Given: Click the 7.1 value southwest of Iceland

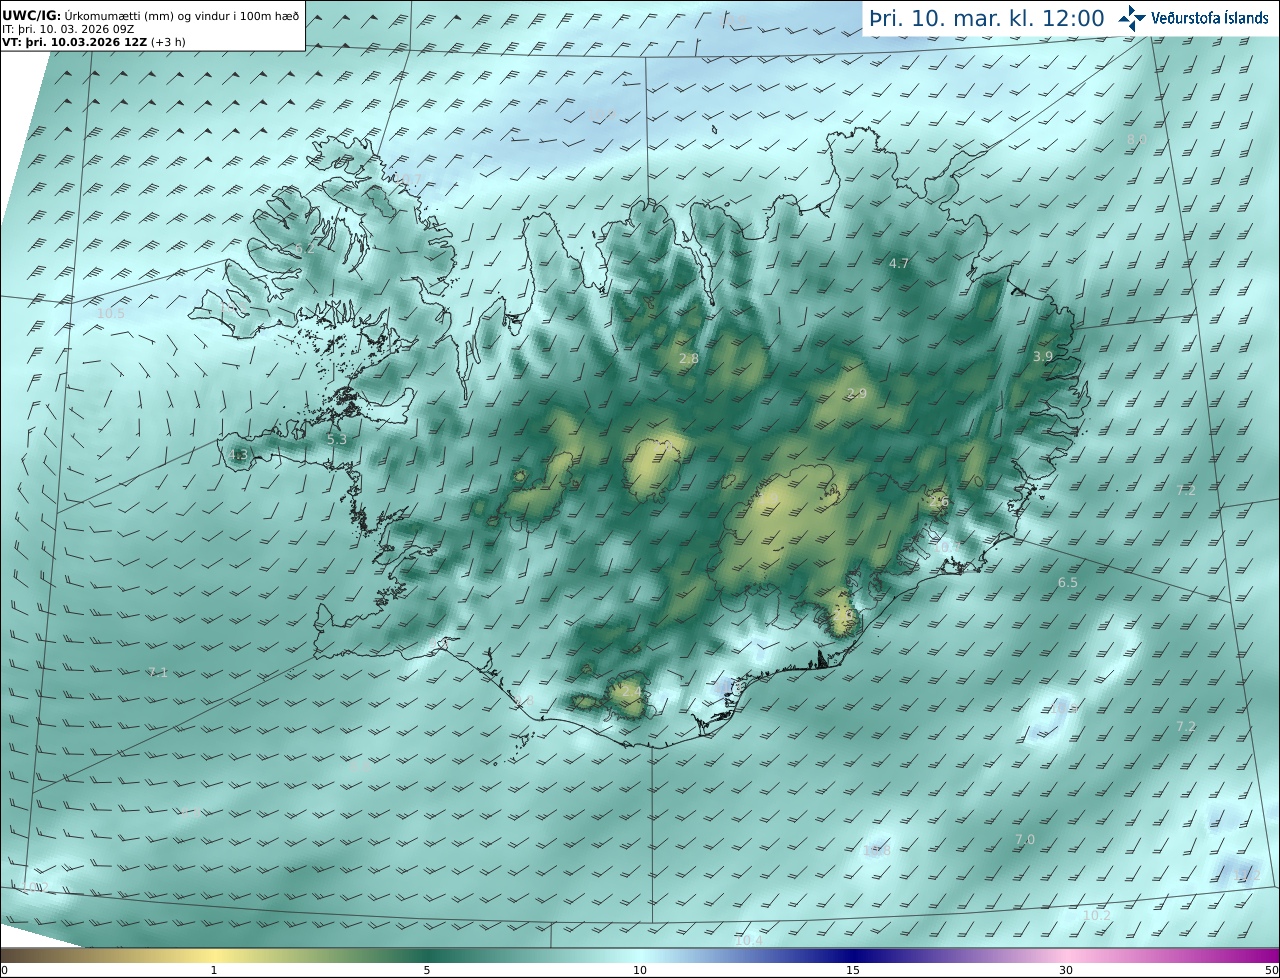Looking at the screenshot, I should [x=157, y=672].
